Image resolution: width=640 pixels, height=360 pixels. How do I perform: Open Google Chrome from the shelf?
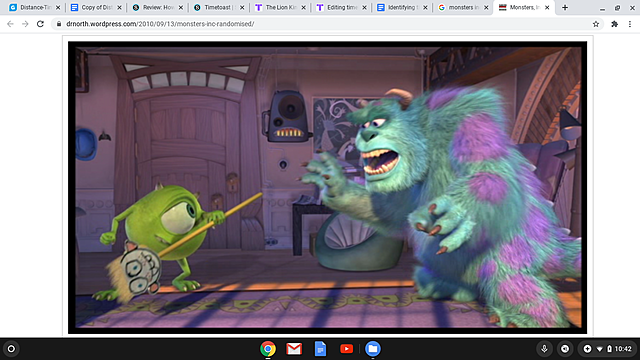[268, 349]
